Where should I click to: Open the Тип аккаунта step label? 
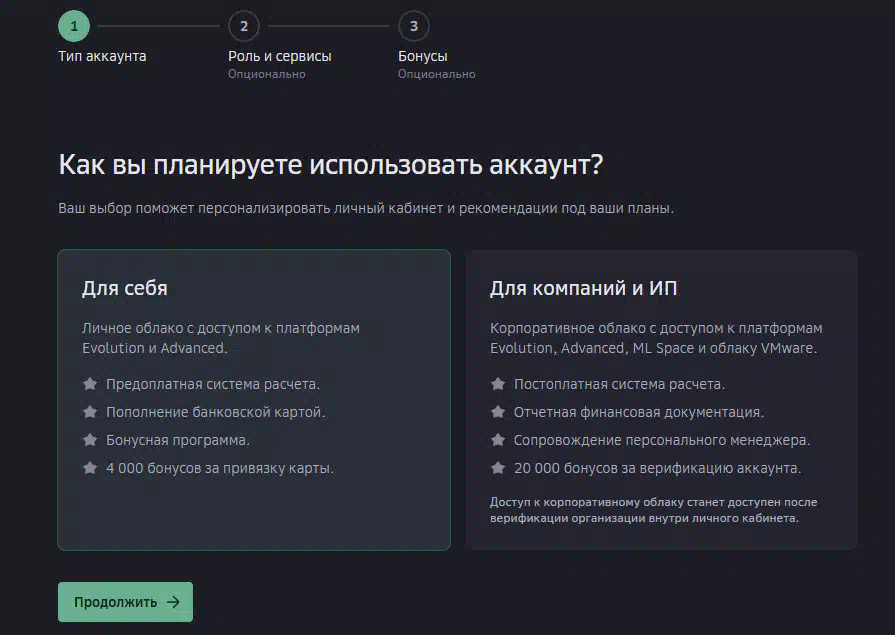(102, 56)
